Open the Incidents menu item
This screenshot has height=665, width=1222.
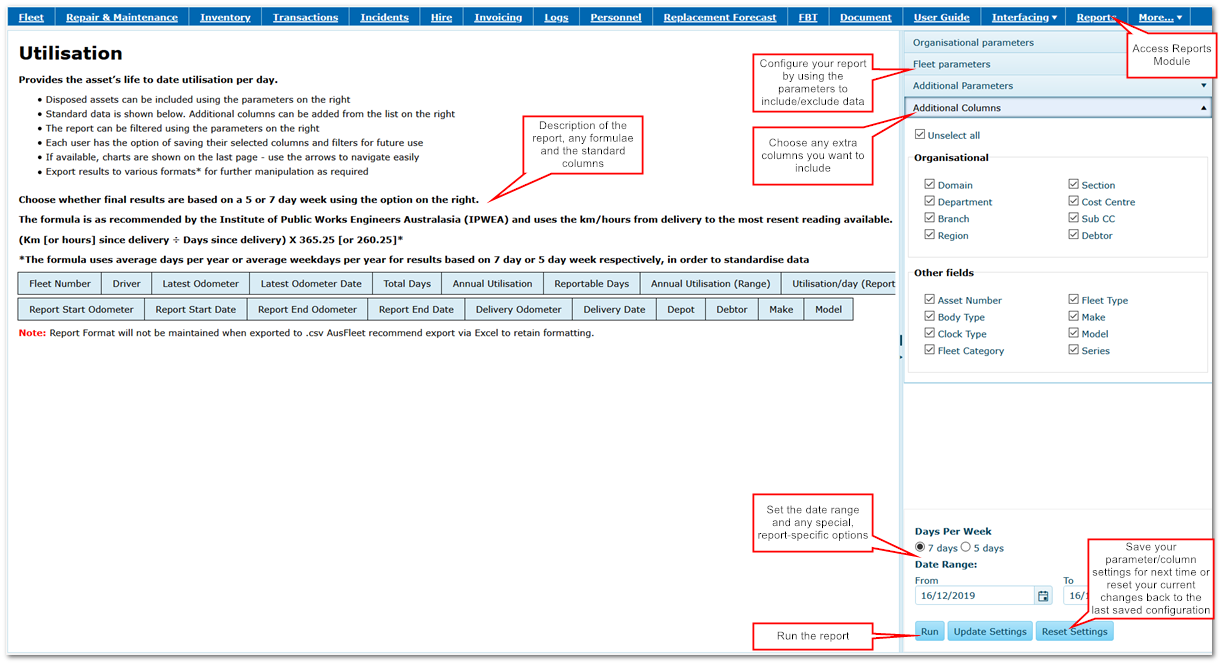pyautogui.click(x=385, y=17)
